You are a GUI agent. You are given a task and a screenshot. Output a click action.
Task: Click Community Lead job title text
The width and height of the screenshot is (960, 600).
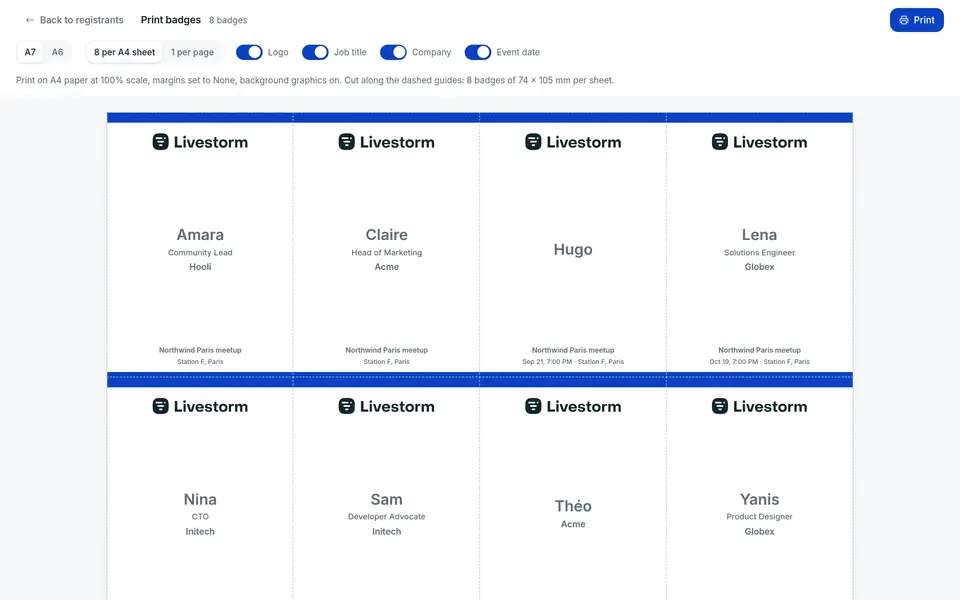[200, 252]
